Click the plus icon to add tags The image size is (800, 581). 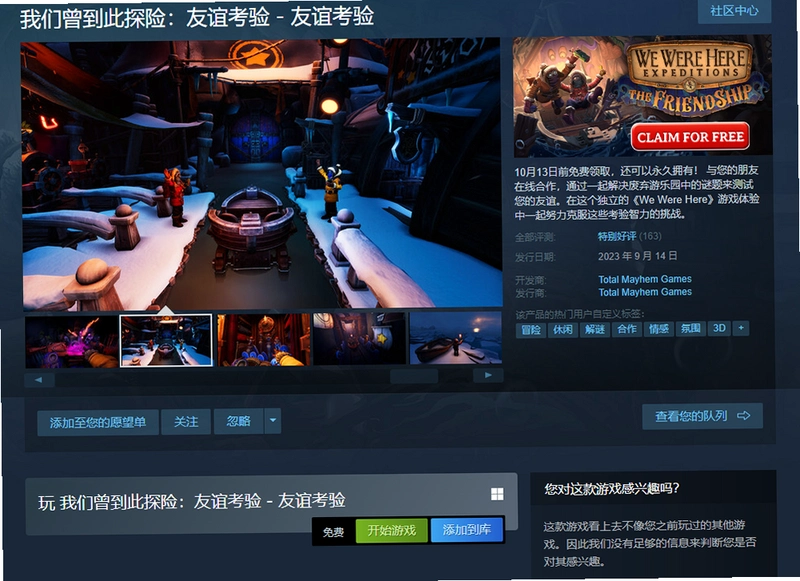[x=741, y=328]
